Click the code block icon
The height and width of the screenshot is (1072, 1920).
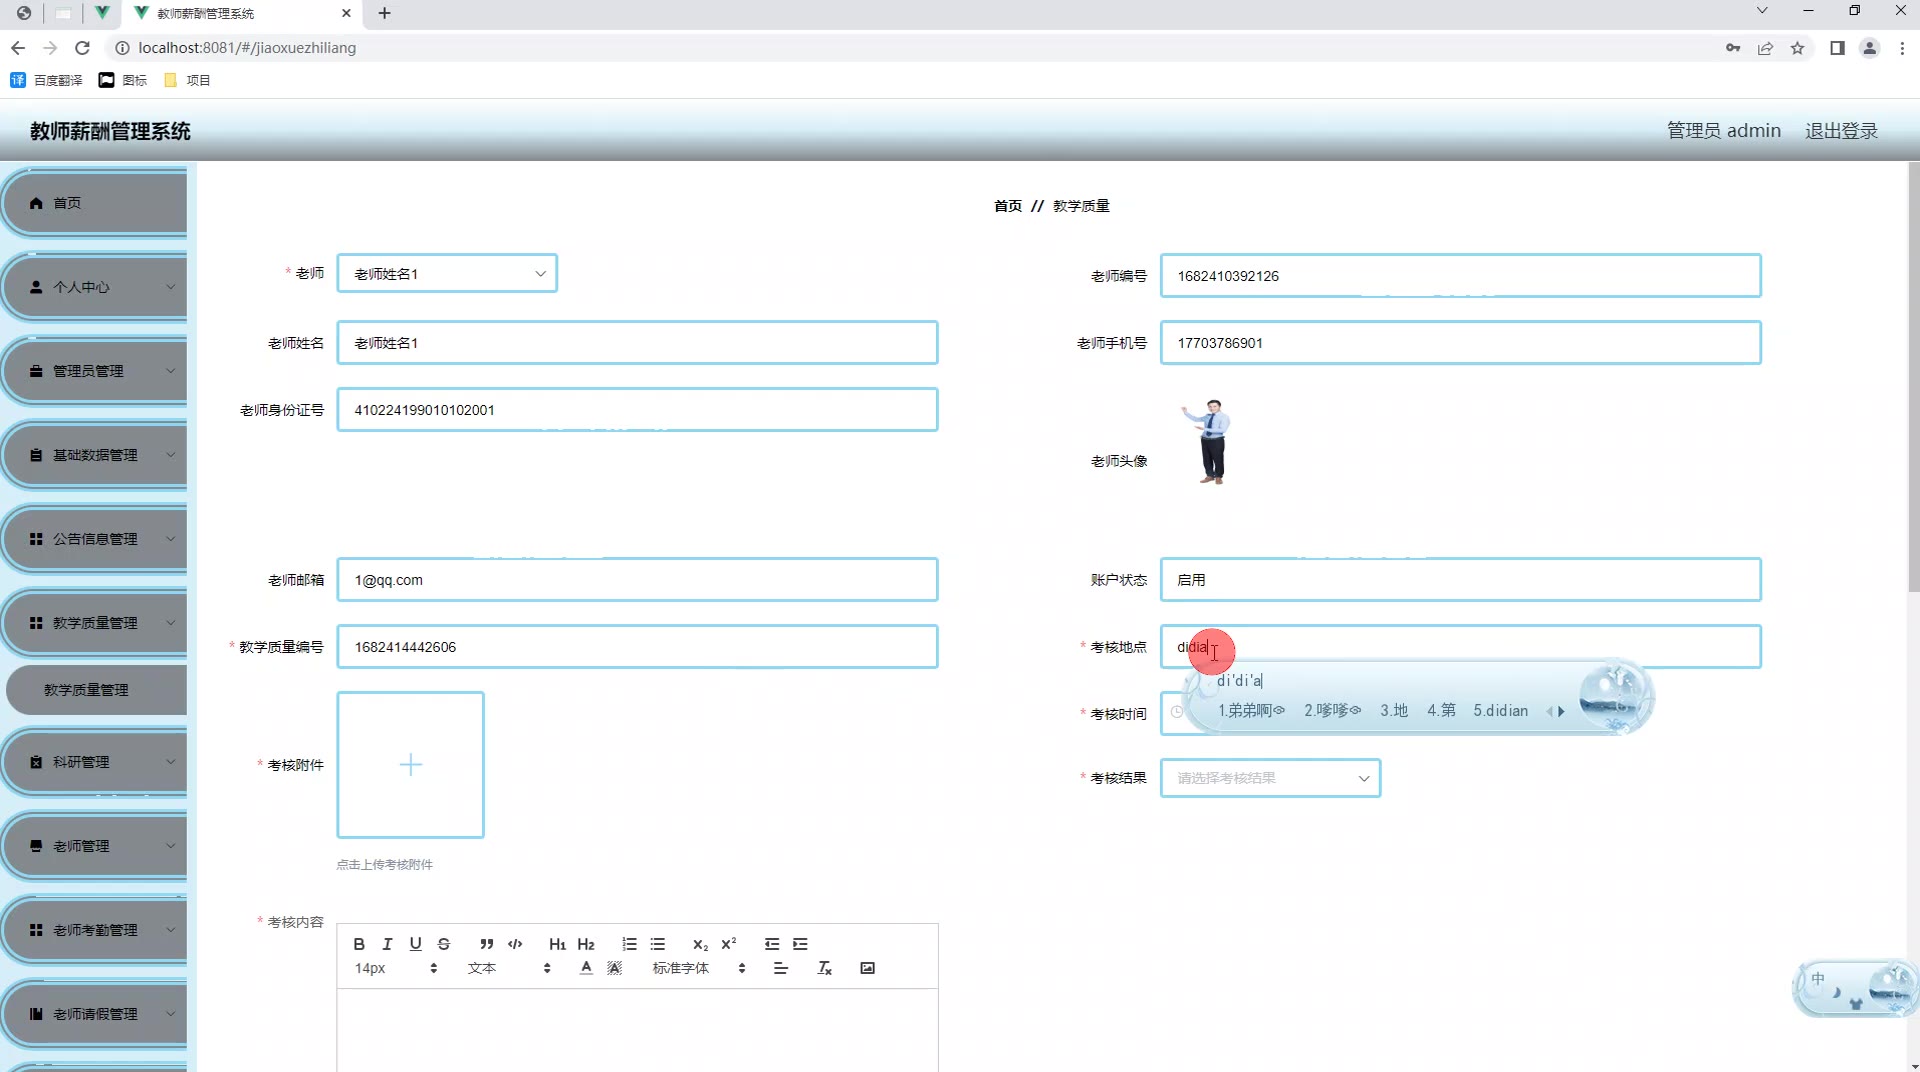pyautogui.click(x=515, y=944)
